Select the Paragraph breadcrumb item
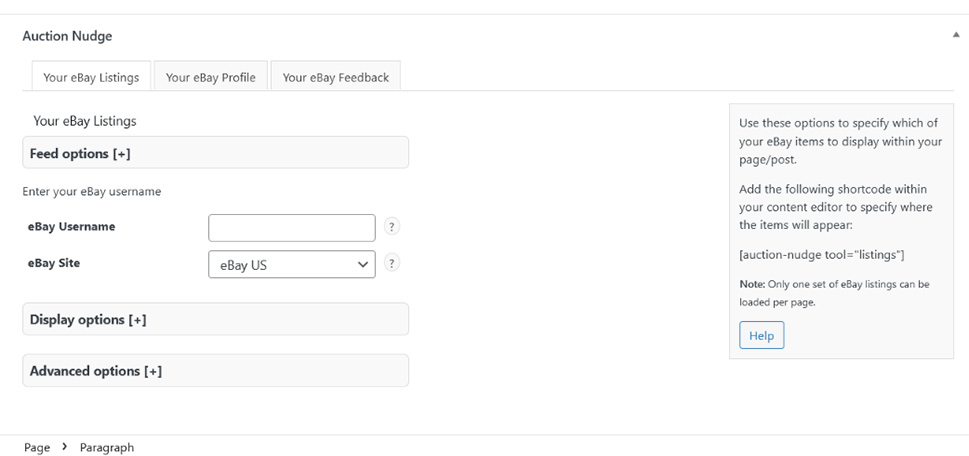The width and height of the screenshot is (969, 456). click(x=106, y=447)
